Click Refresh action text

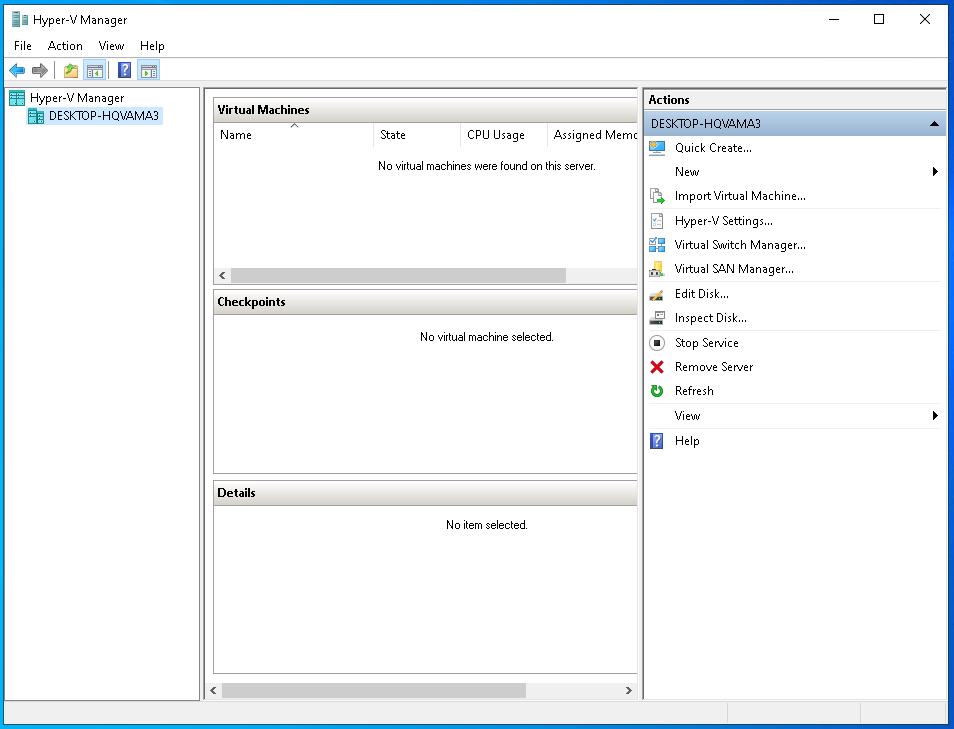[694, 391]
